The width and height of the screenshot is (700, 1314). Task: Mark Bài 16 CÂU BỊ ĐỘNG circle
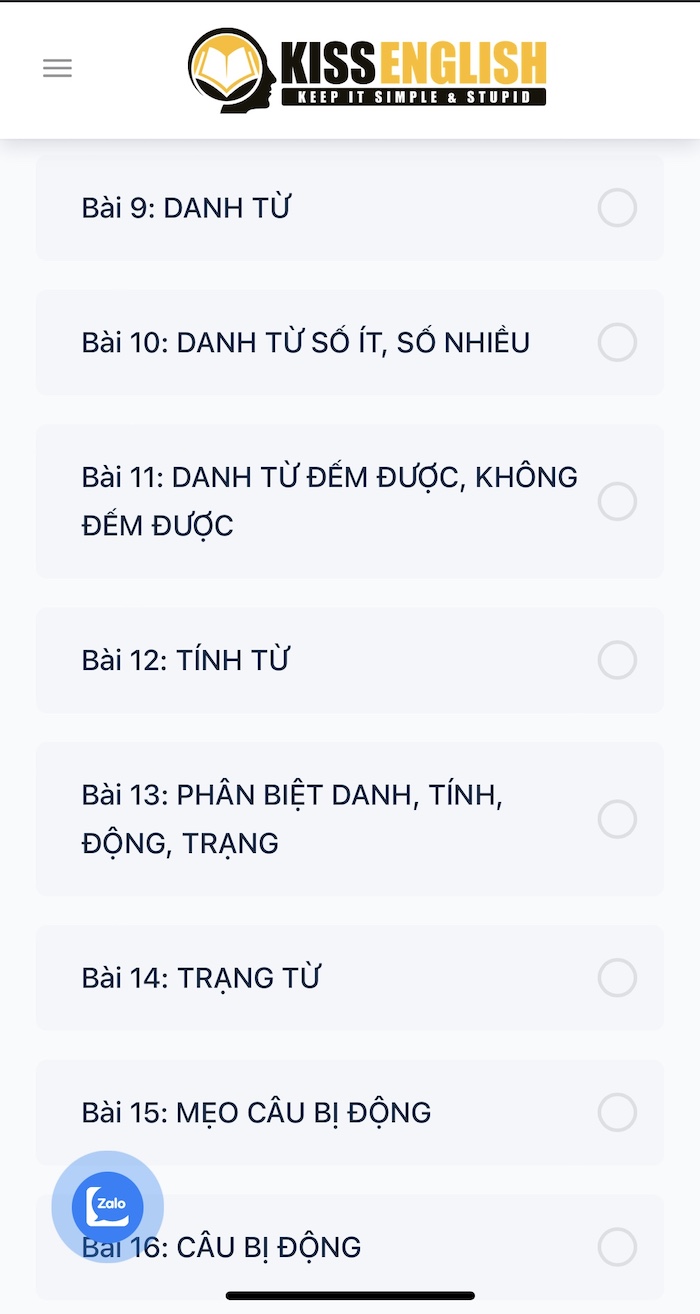click(617, 1247)
